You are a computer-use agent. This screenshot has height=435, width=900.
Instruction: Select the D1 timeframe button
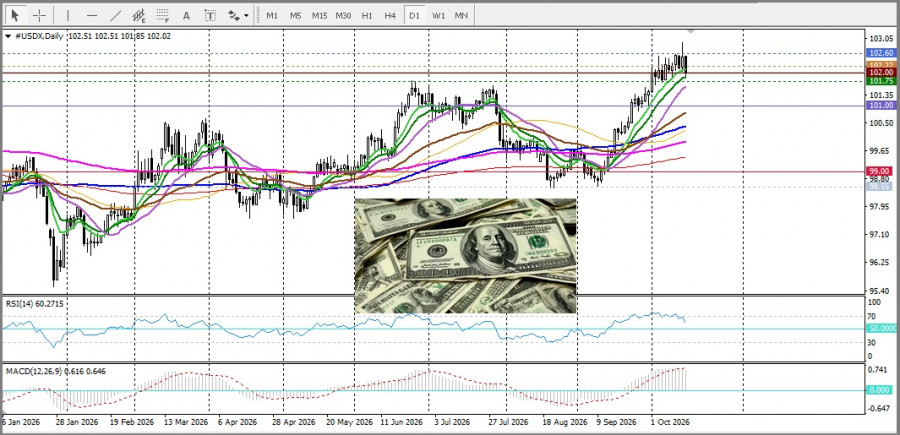tap(414, 15)
